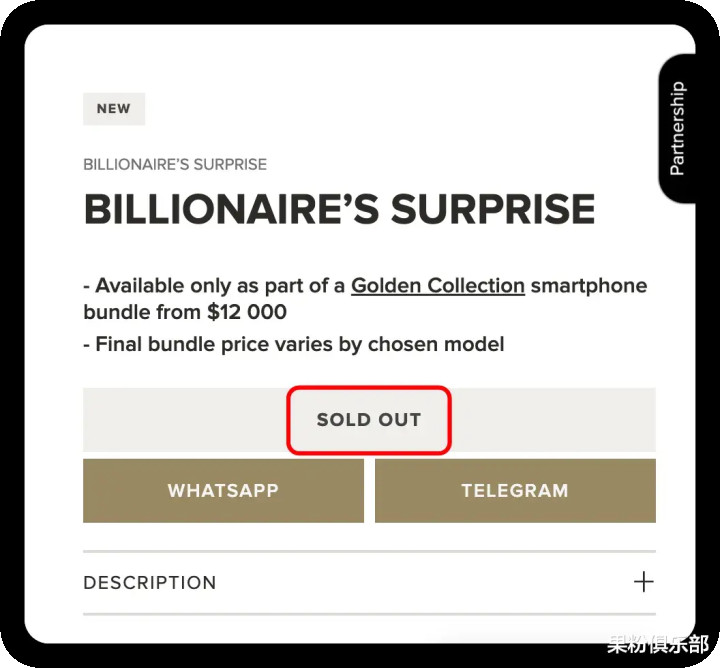
Task: Click the divider line below Description
Action: point(369,614)
